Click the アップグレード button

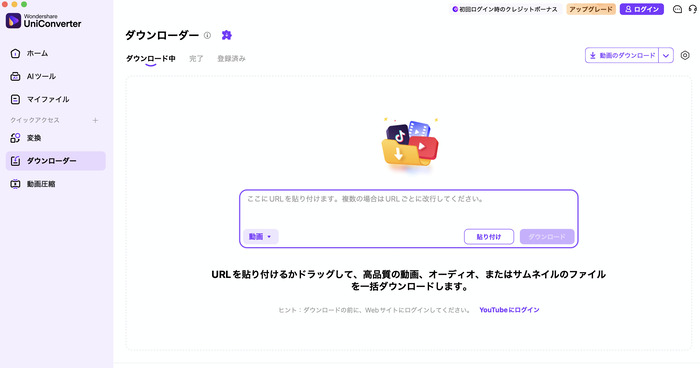pyautogui.click(x=591, y=9)
